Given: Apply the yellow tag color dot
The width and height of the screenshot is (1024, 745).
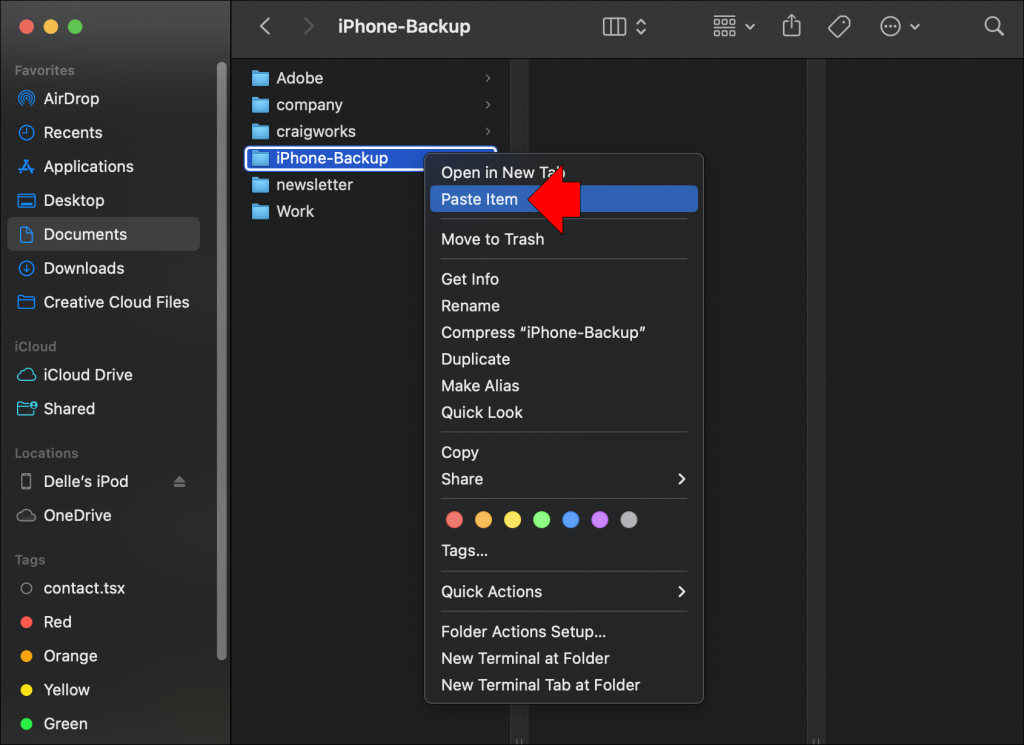Looking at the screenshot, I should (513, 520).
